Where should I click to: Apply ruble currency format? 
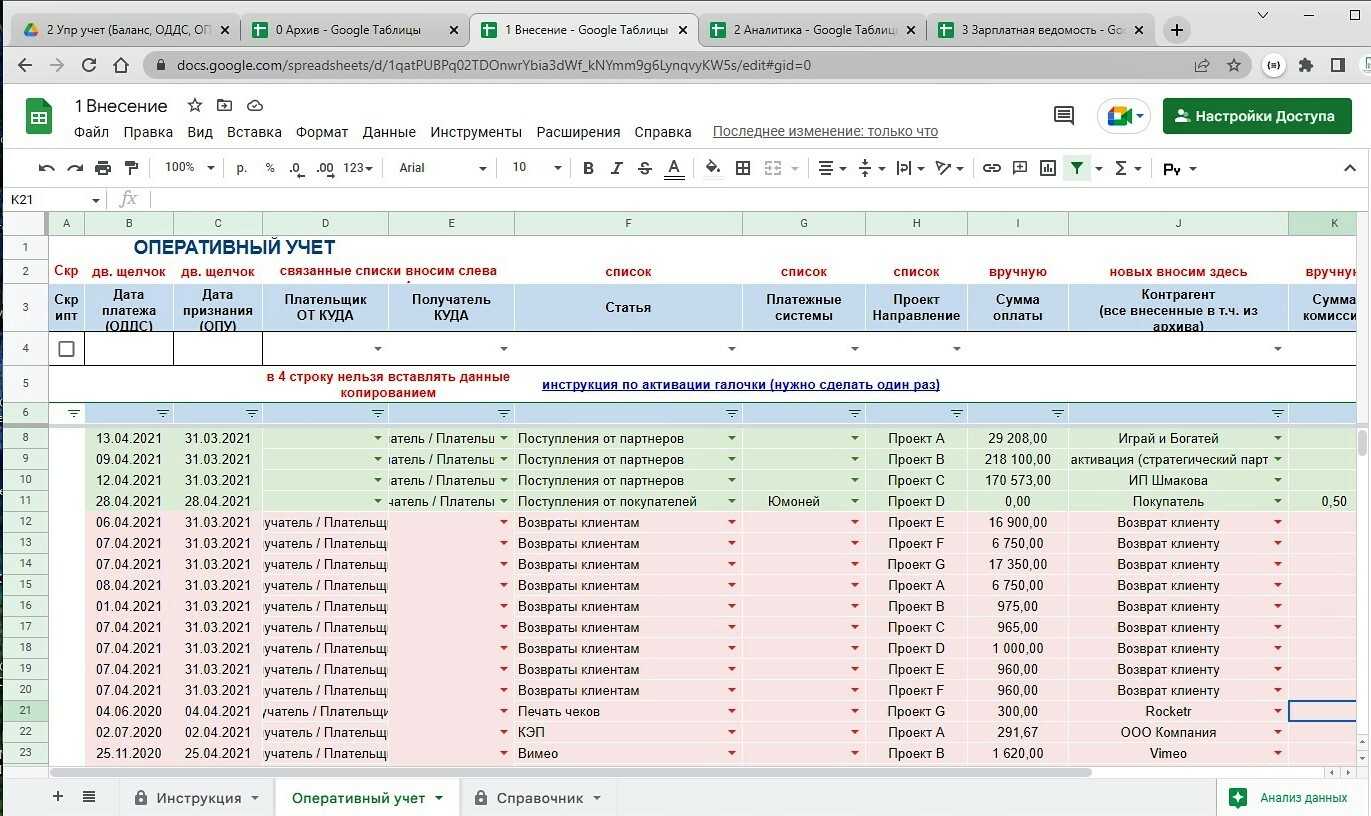(242, 168)
